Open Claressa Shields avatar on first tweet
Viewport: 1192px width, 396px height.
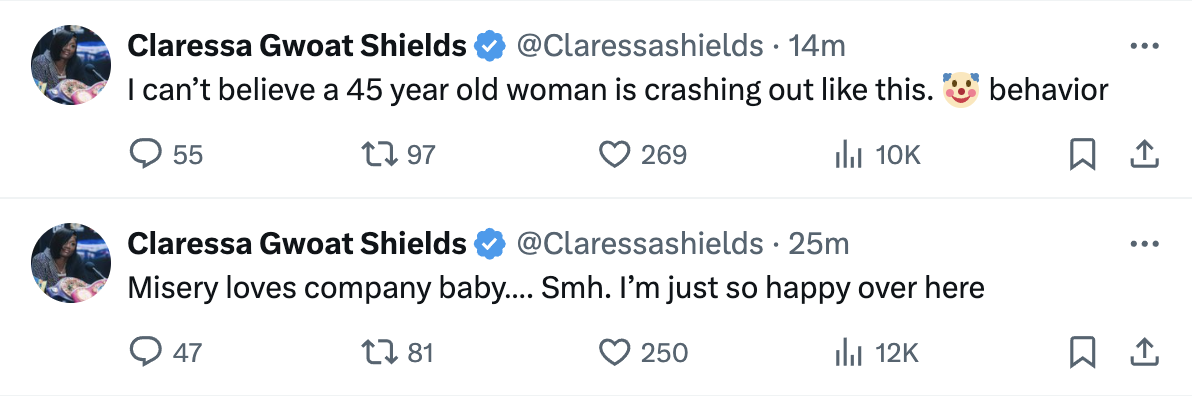click(x=71, y=65)
